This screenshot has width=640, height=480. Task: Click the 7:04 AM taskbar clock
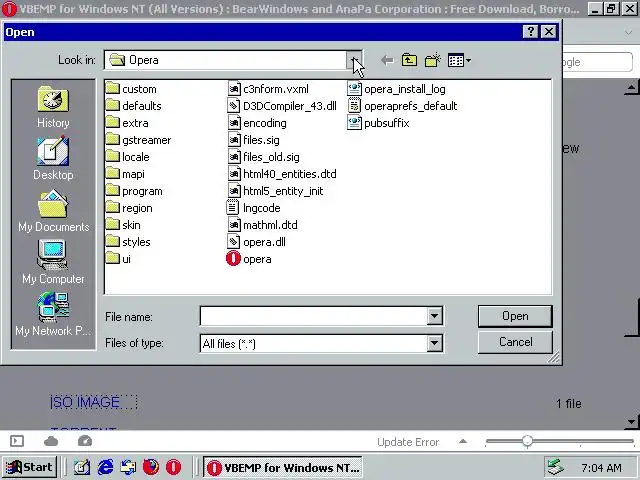tap(601, 468)
